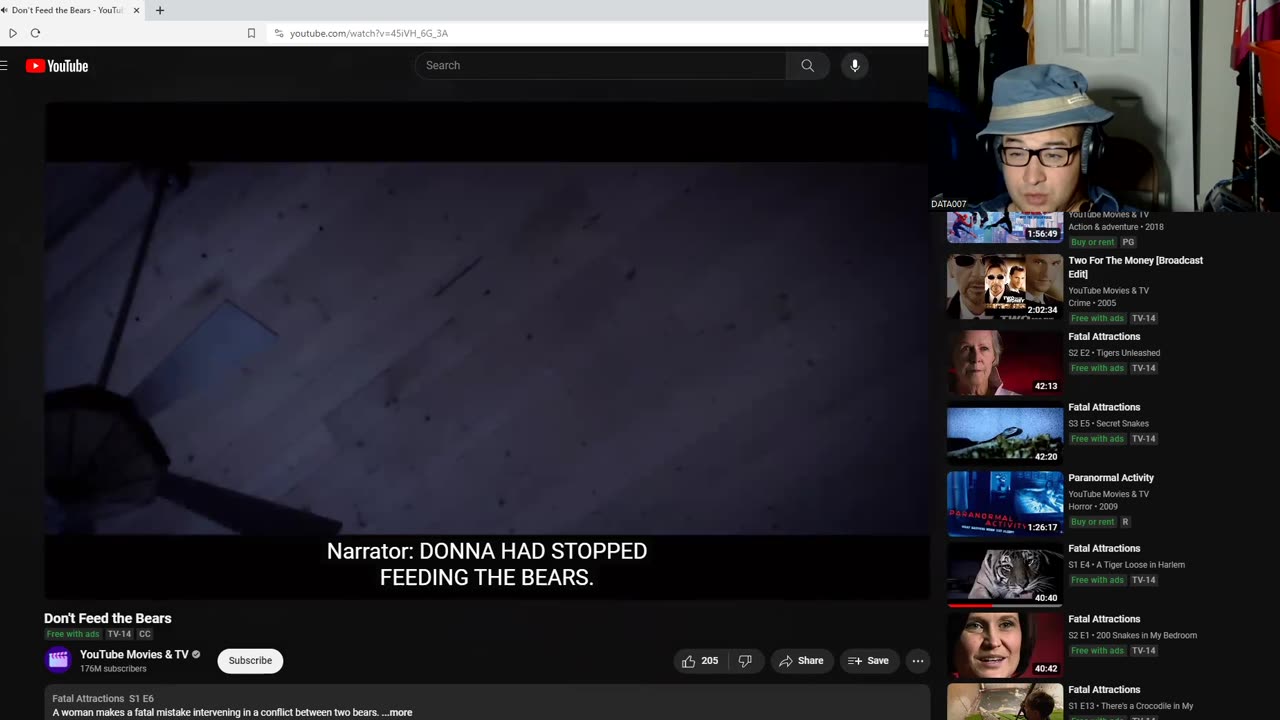The width and height of the screenshot is (1280, 720).
Task: Go forward with the browser arrow icon
Action: point(12,33)
